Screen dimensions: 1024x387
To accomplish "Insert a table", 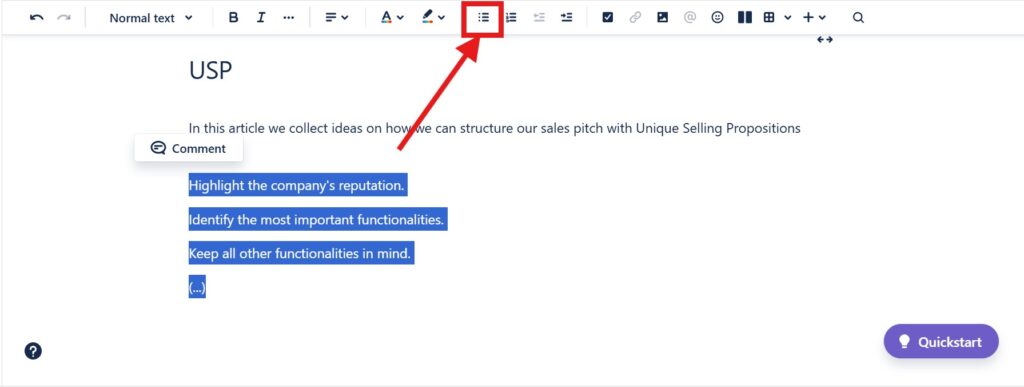I will pos(769,18).
